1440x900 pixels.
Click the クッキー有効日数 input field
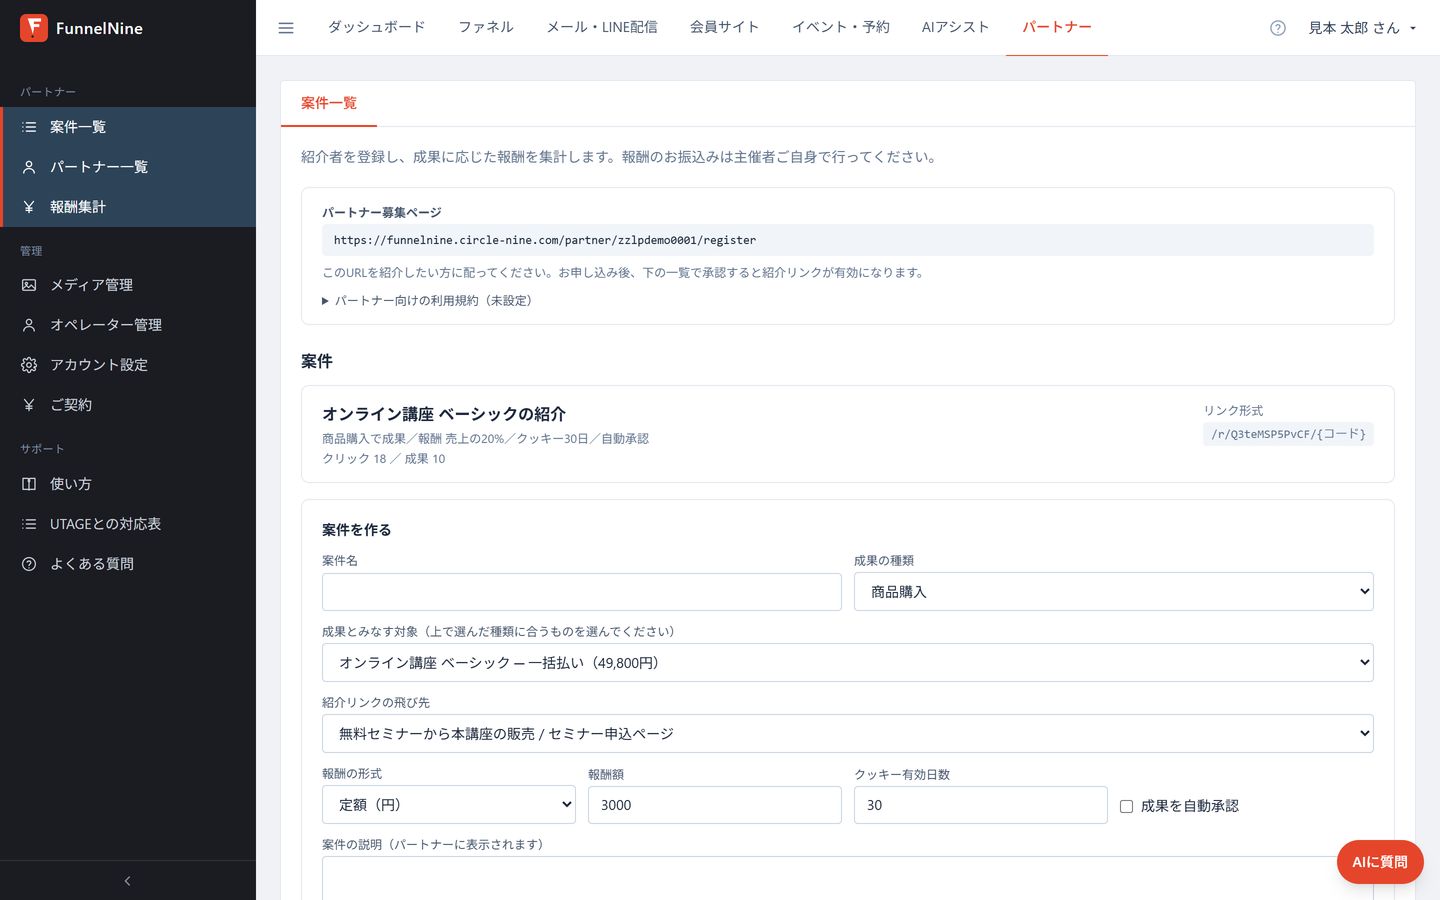tap(981, 805)
